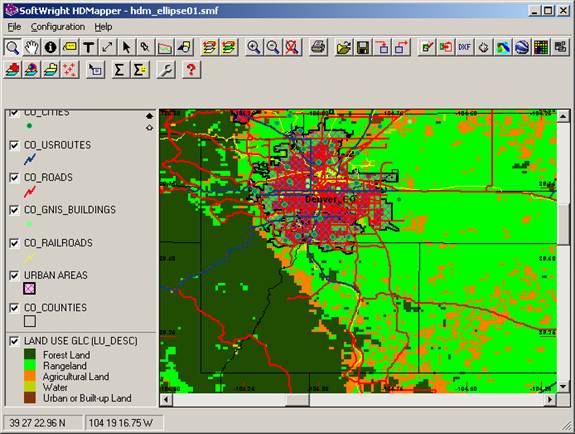The width and height of the screenshot is (575, 434).
Task: Save the map with floppy disk icon
Action: pyautogui.click(x=363, y=47)
